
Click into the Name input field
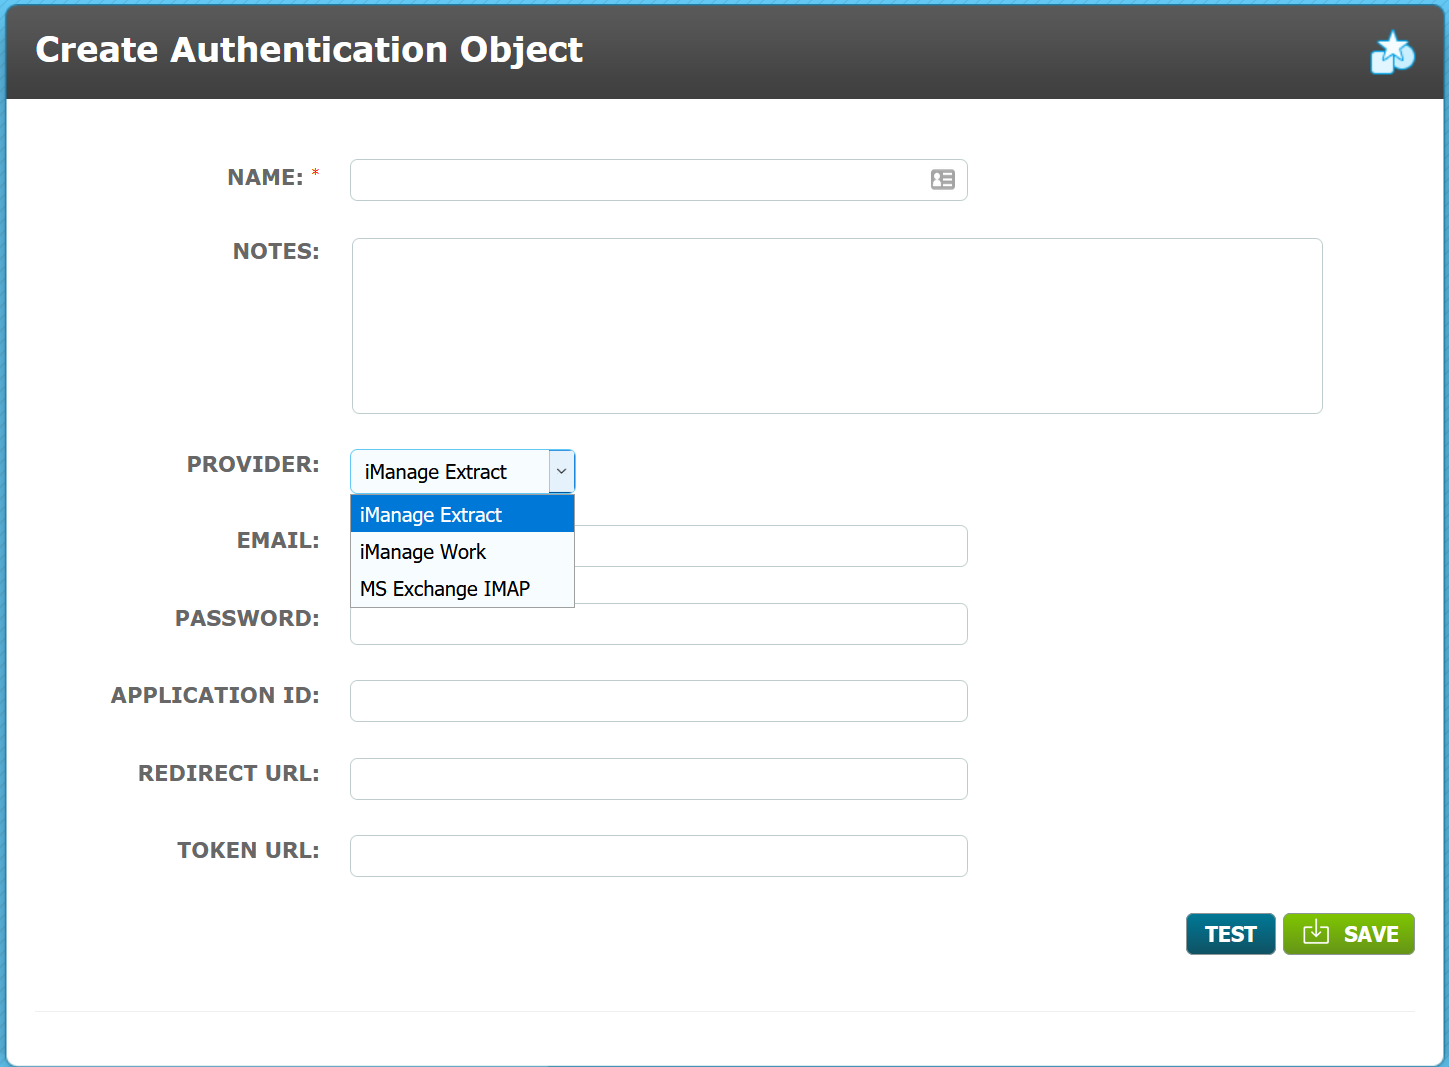click(658, 180)
